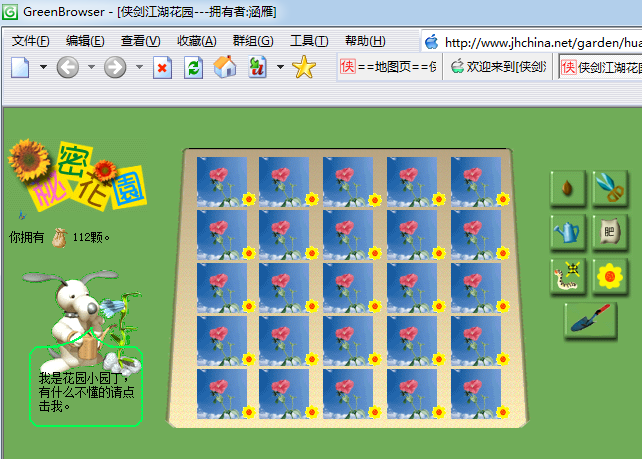Choose the fertilizer bag tool
The width and height of the screenshot is (642, 459).
tap(610, 232)
